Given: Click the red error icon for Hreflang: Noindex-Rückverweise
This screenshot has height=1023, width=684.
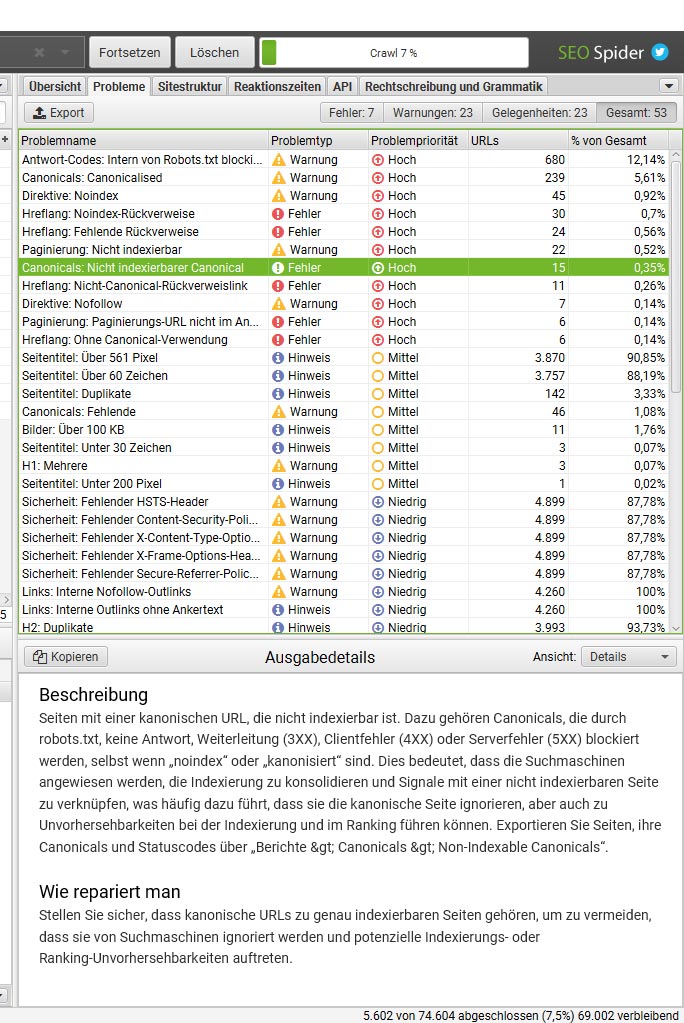Looking at the screenshot, I should (278, 214).
